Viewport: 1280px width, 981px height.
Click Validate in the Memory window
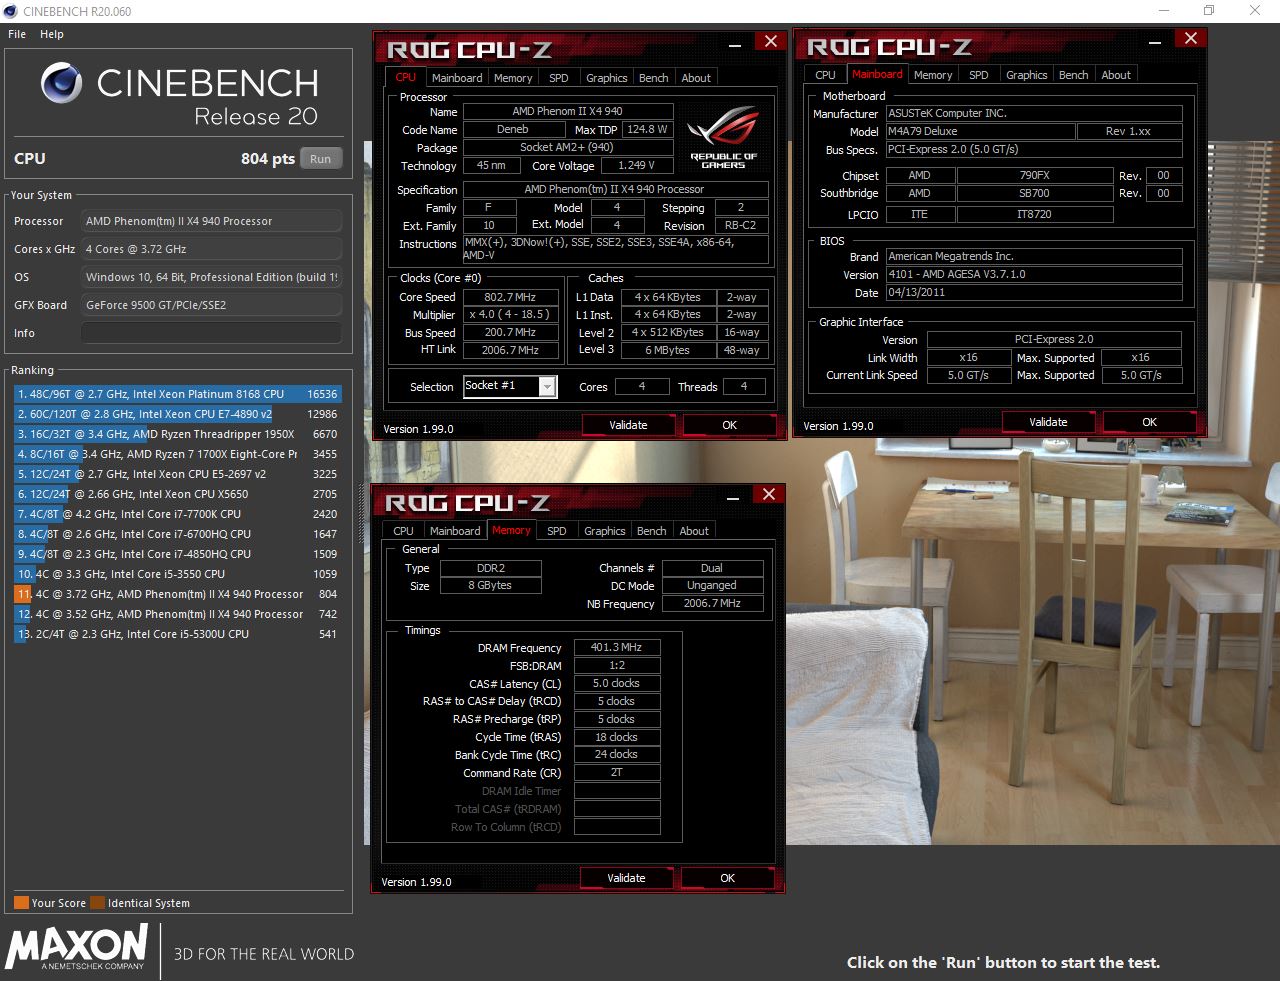click(627, 878)
